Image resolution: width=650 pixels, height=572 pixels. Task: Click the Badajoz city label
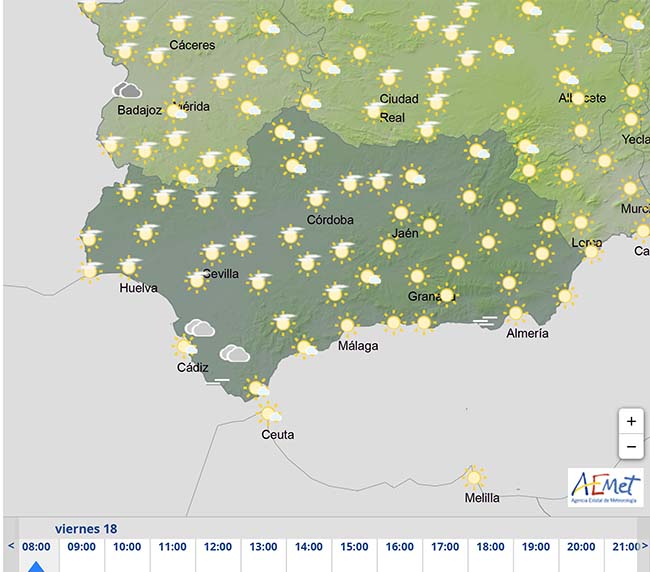pyautogui.click(x=139, y=110)
